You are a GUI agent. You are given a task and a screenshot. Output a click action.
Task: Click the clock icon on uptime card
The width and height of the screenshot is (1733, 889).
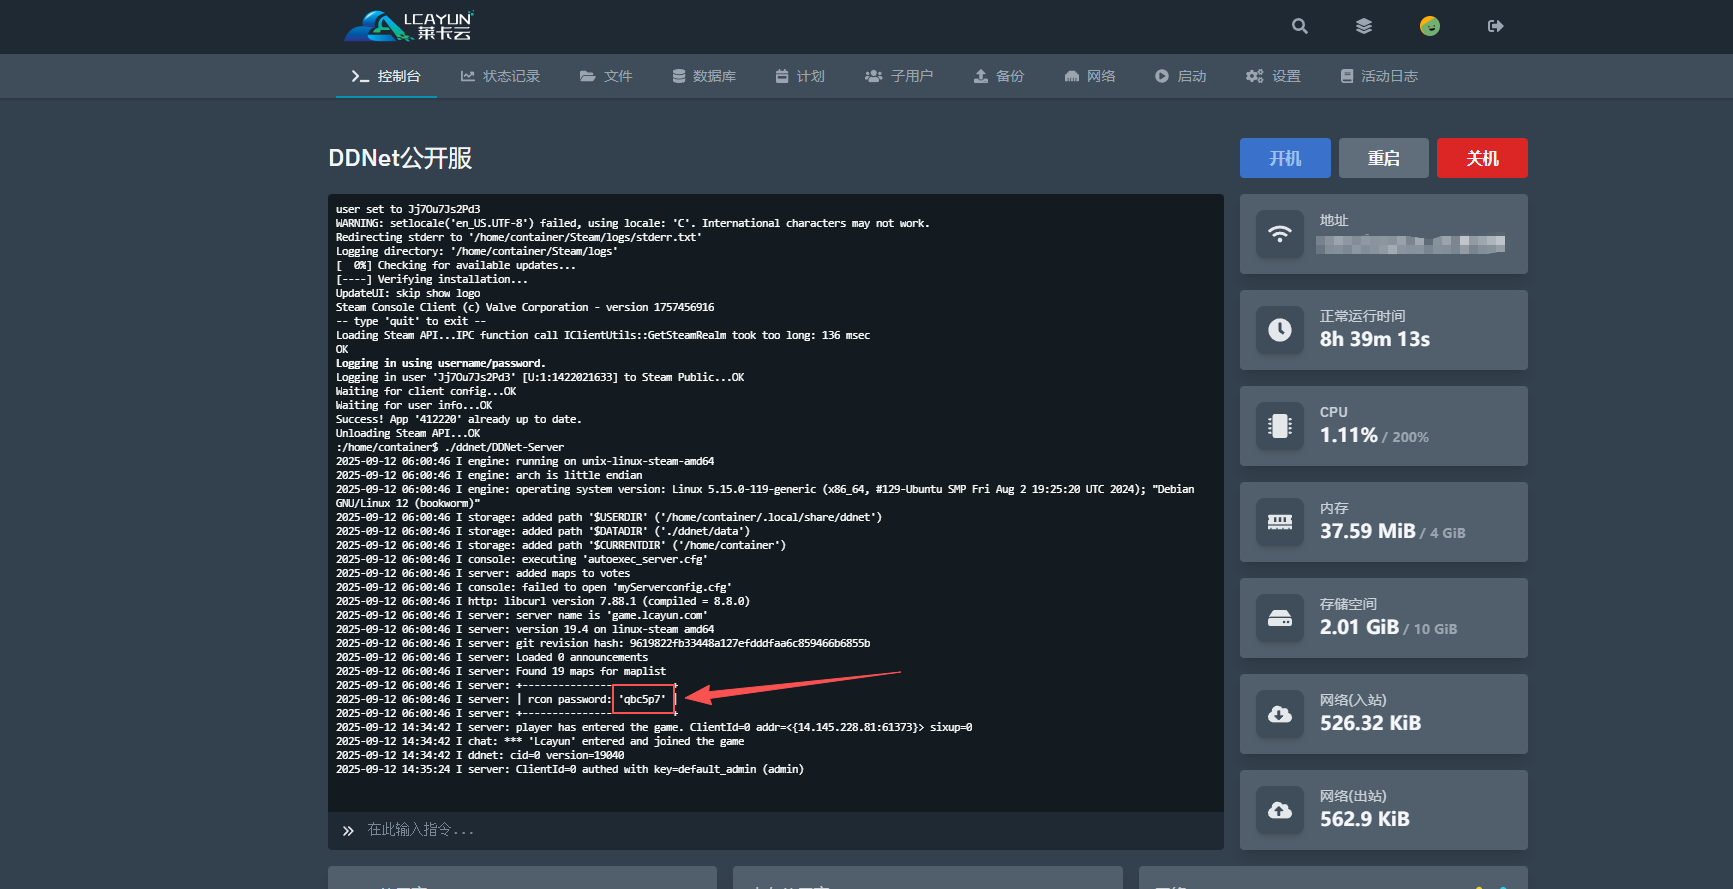pos(1280,330)
